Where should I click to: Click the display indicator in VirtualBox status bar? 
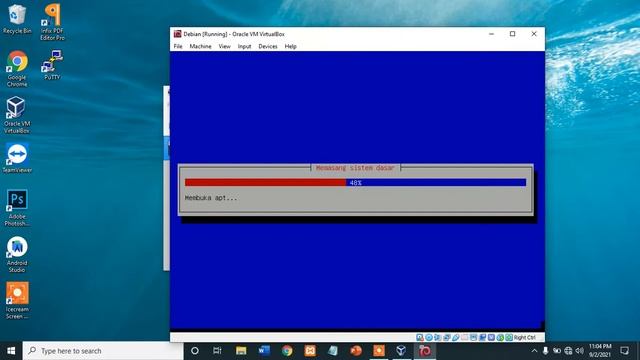click(x=473, y=338)
